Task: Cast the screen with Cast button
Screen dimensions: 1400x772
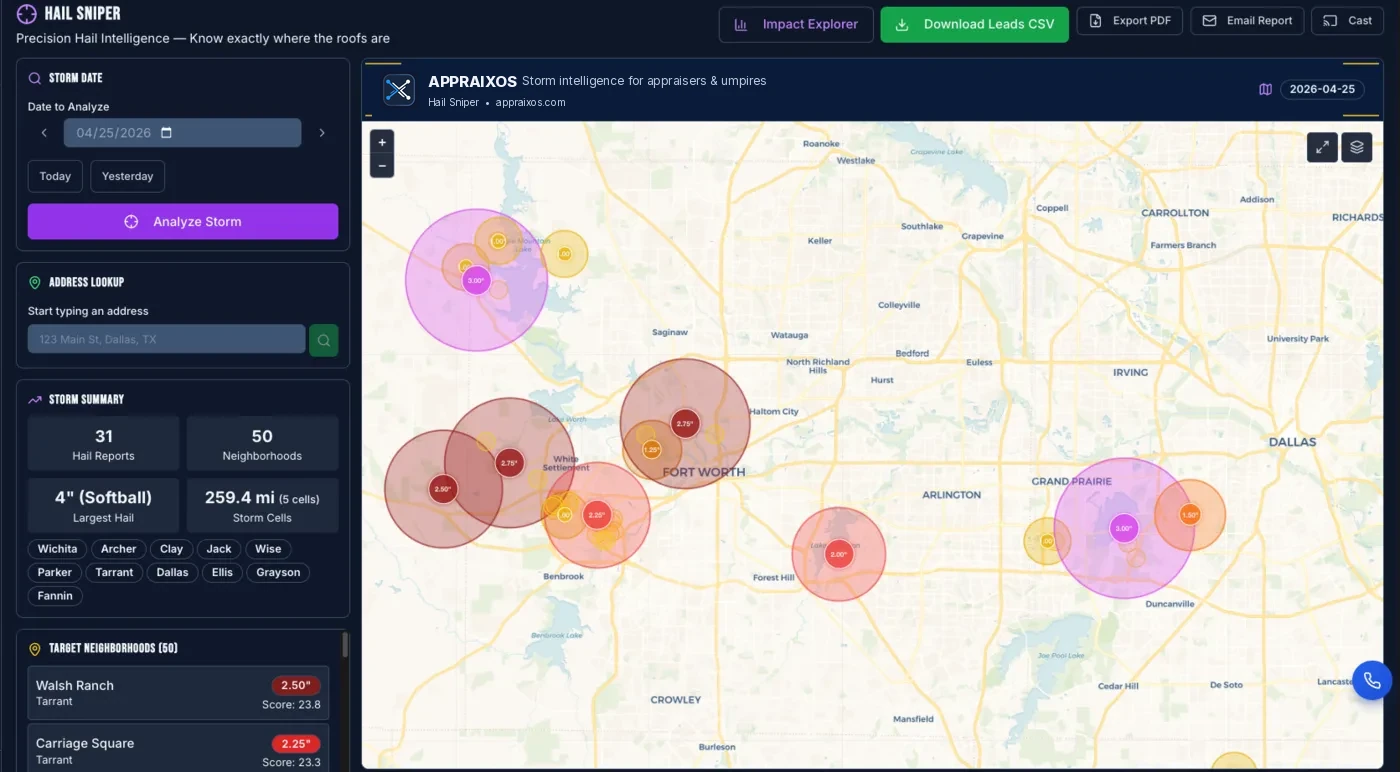Action: click(1346, 21)
